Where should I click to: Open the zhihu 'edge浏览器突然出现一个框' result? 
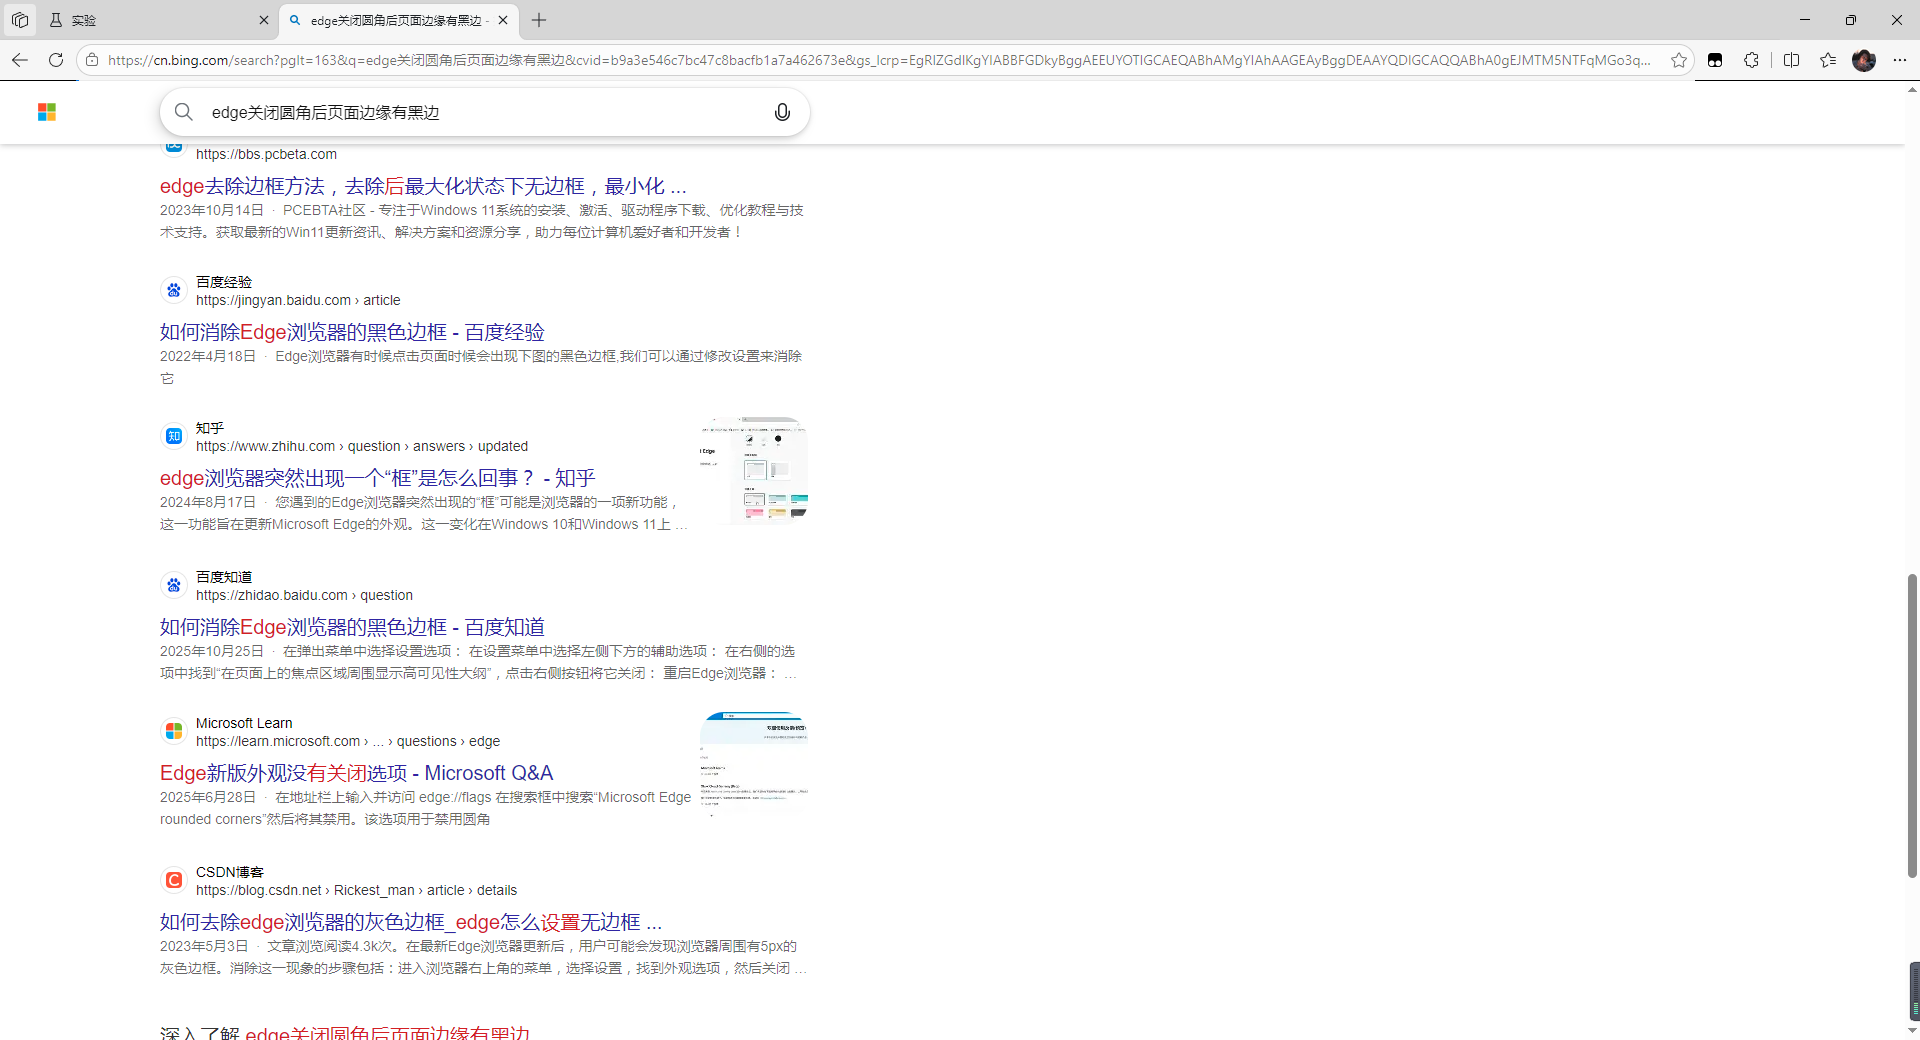[377, 478]
